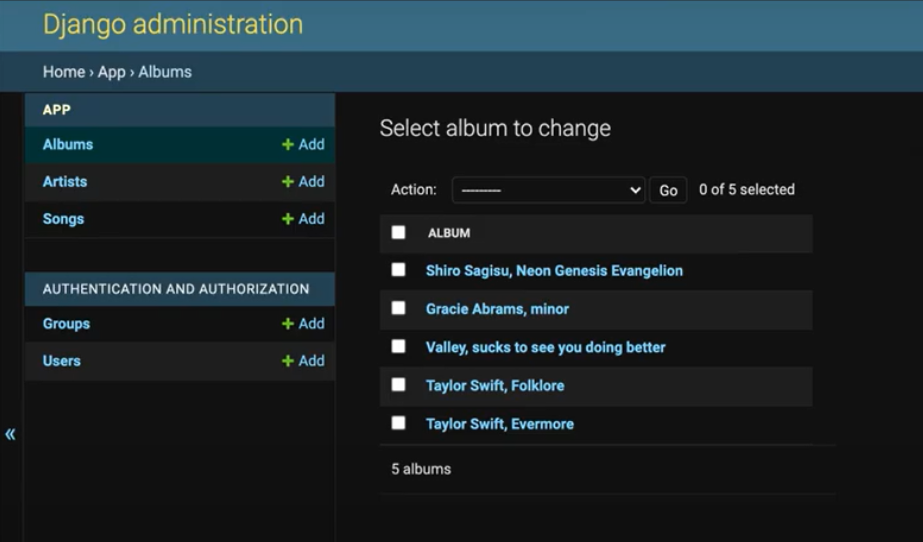Open album Valley, sucks to see you doing better

(546, 347)
